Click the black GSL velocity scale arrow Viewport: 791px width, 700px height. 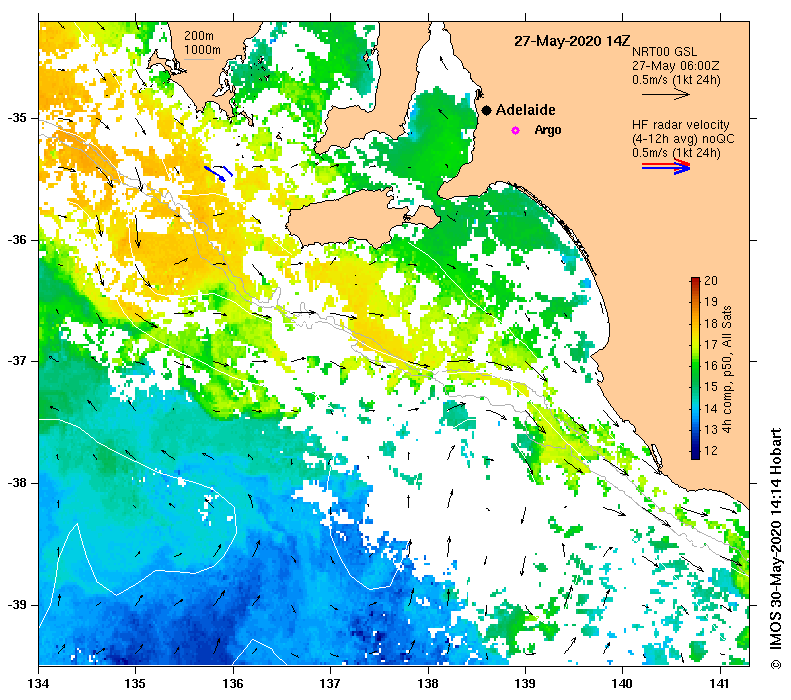[x=666, y=94]
